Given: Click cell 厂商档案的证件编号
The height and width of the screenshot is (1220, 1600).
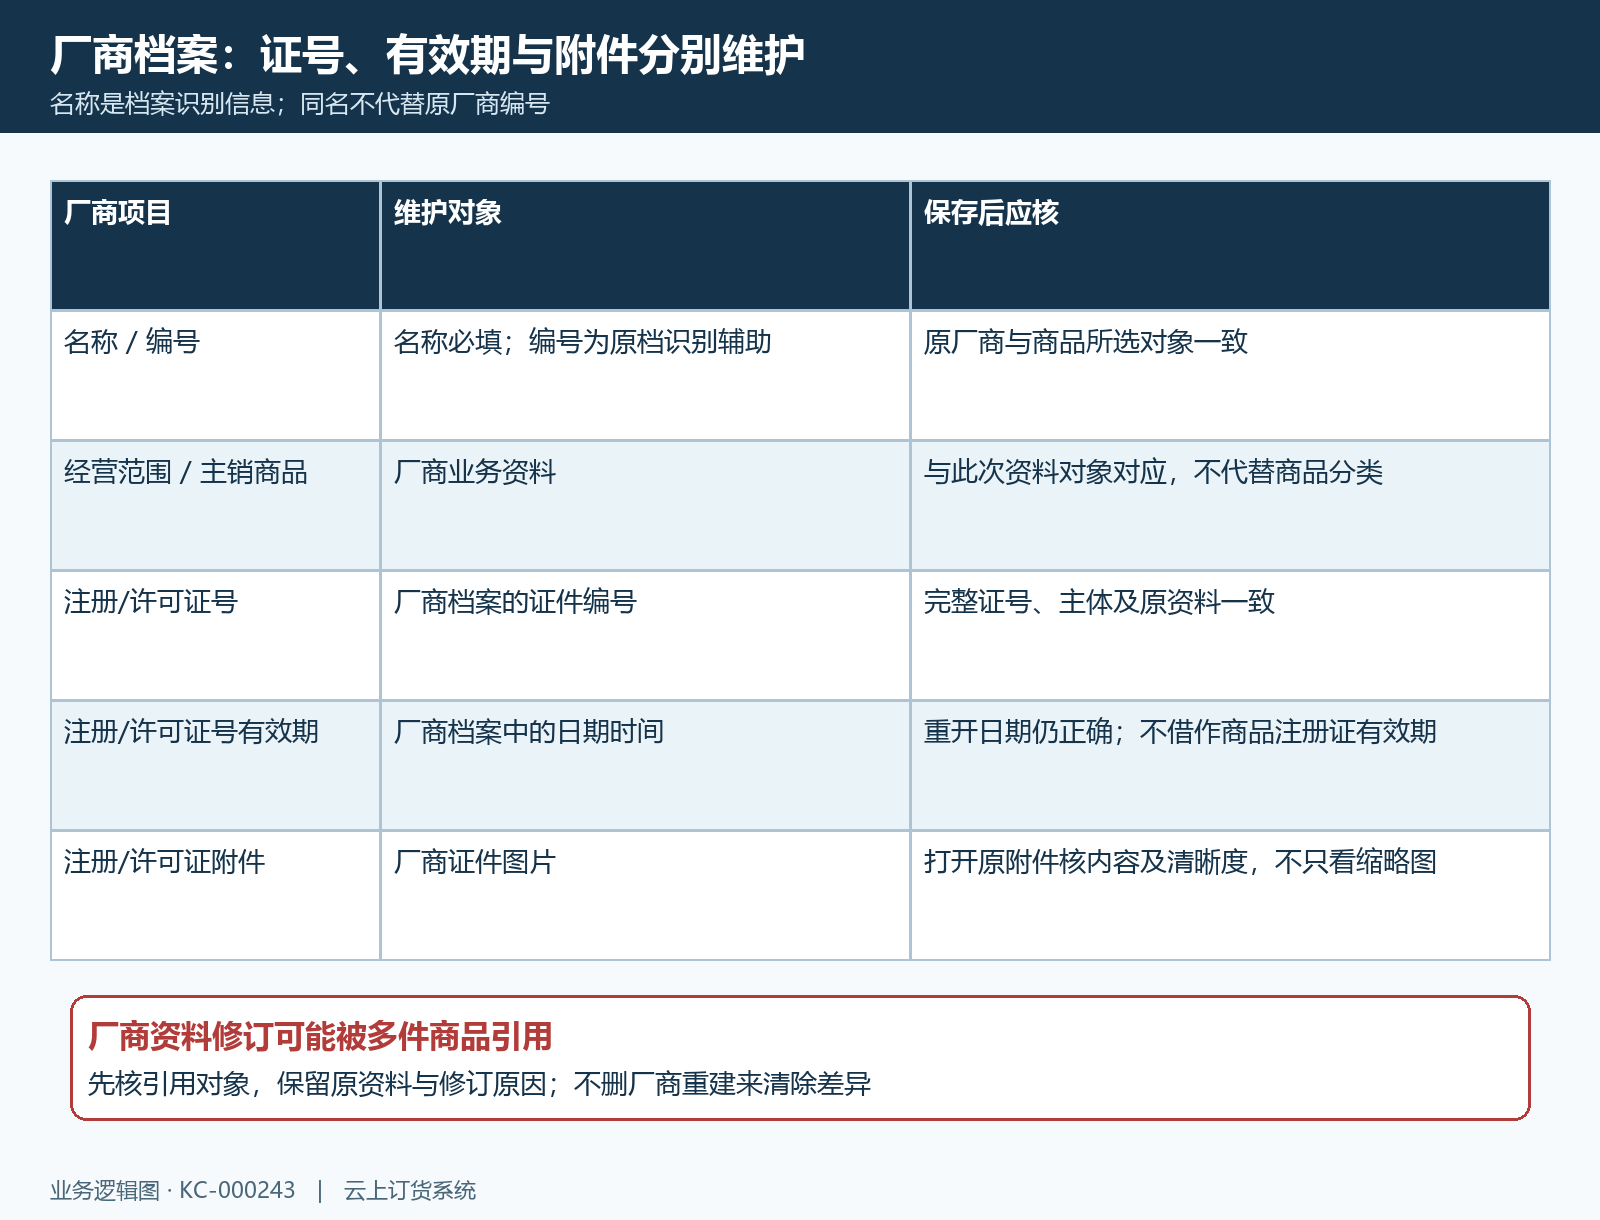Looking at the screenshot, I should 645,636.
